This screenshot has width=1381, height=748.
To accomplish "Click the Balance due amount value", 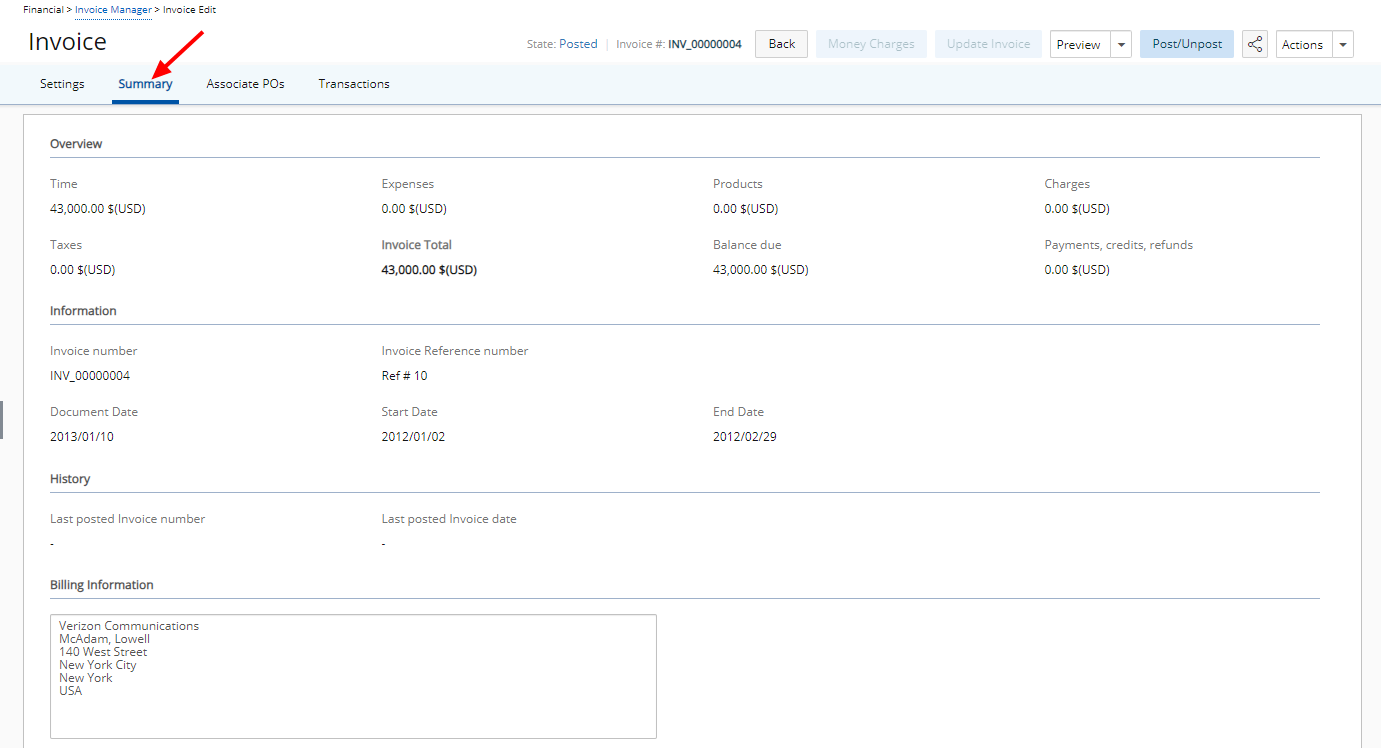I will pyautogui.click(x=761, y=270).
